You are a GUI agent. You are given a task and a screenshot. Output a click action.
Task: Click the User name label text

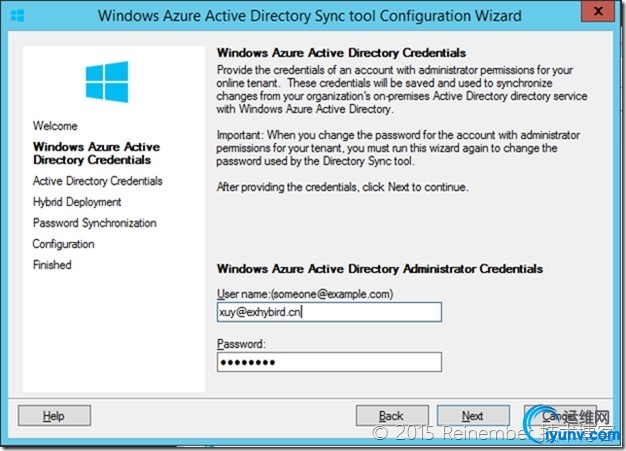click(305, 294)
